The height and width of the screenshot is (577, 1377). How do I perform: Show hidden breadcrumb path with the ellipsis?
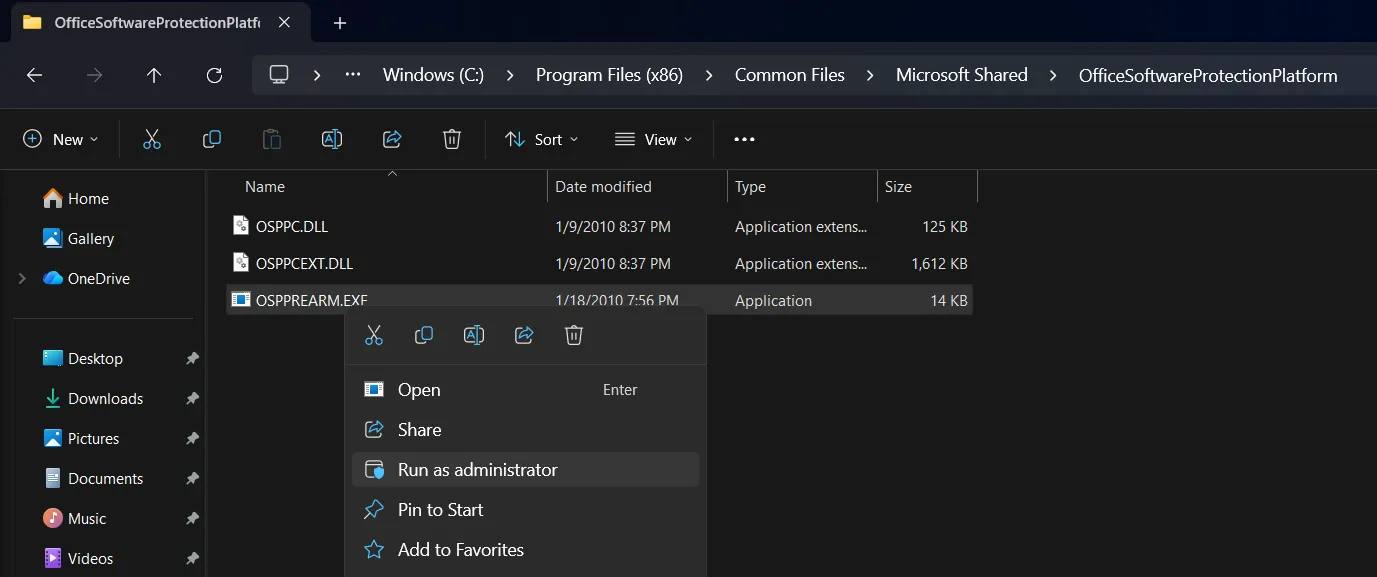pyautogui.click(x=352, y=75)
